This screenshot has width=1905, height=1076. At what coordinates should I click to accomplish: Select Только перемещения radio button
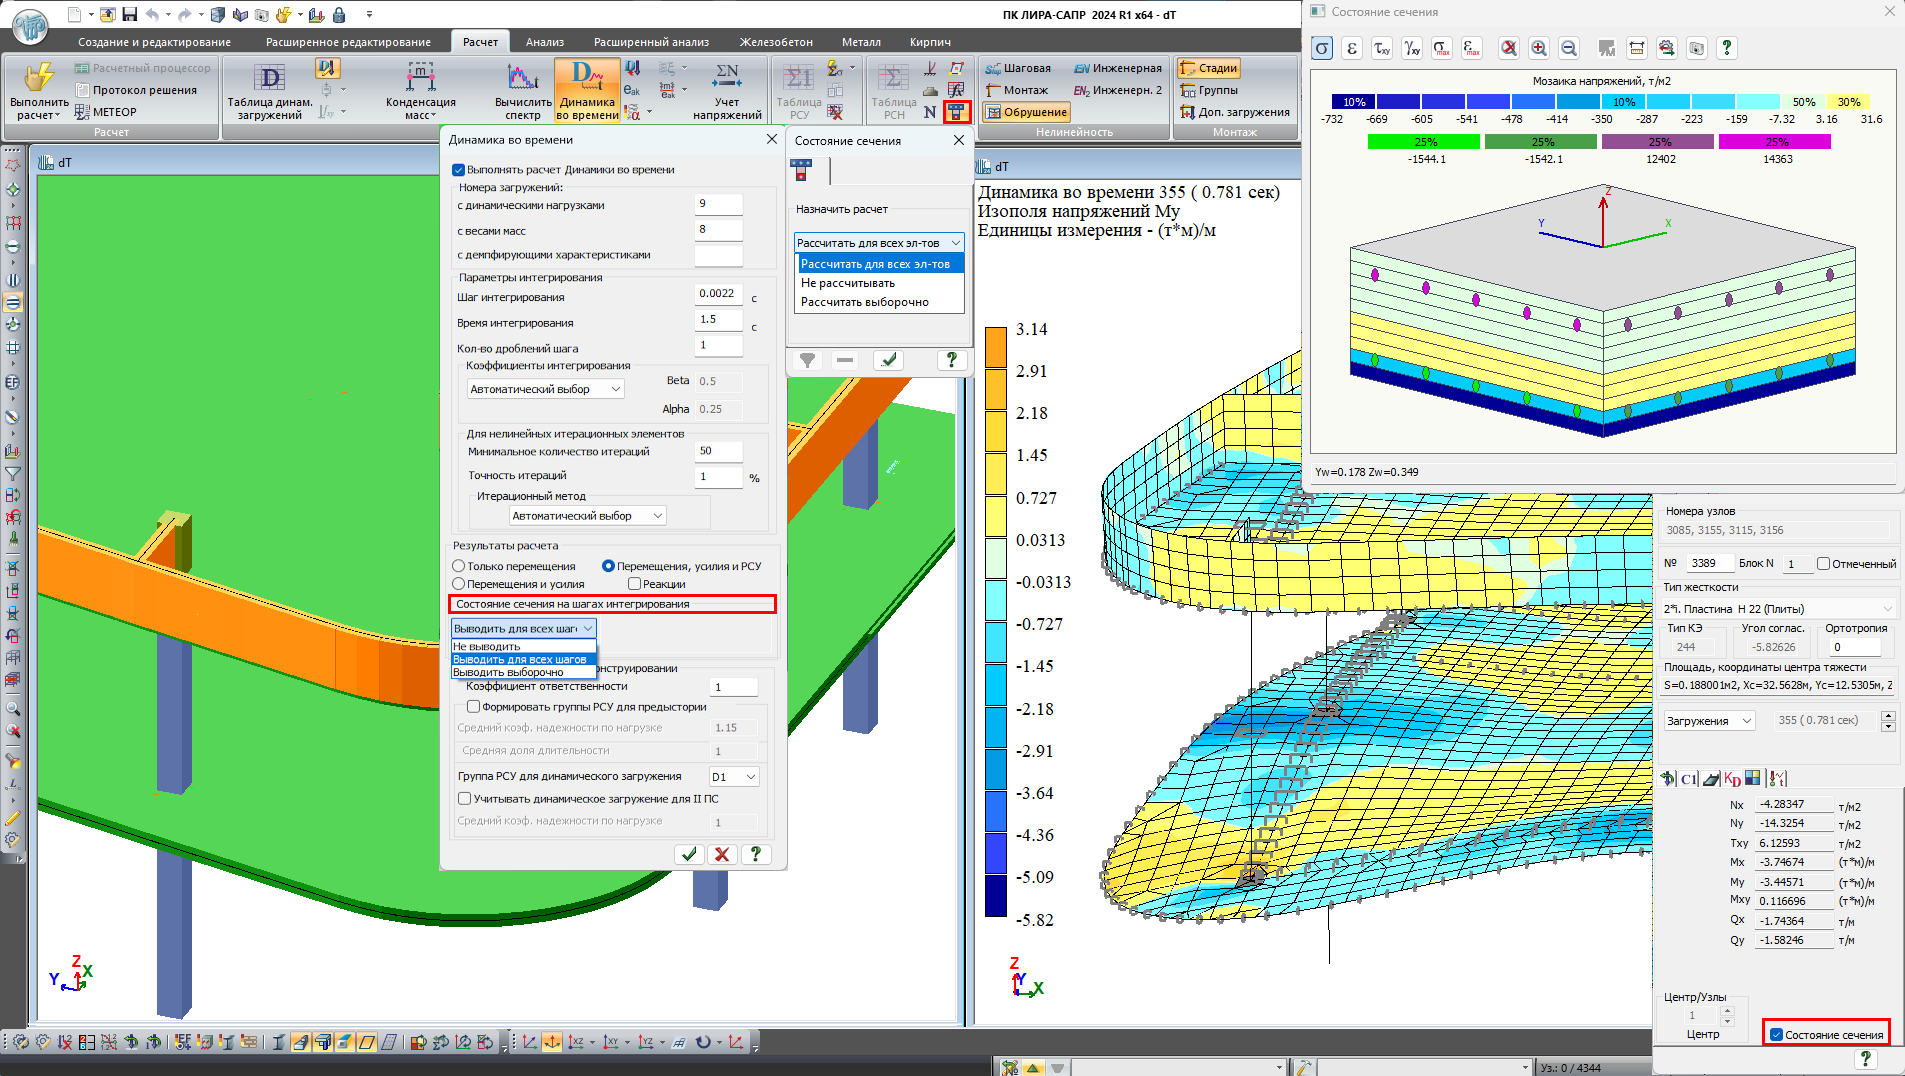(x=459, y=566)
